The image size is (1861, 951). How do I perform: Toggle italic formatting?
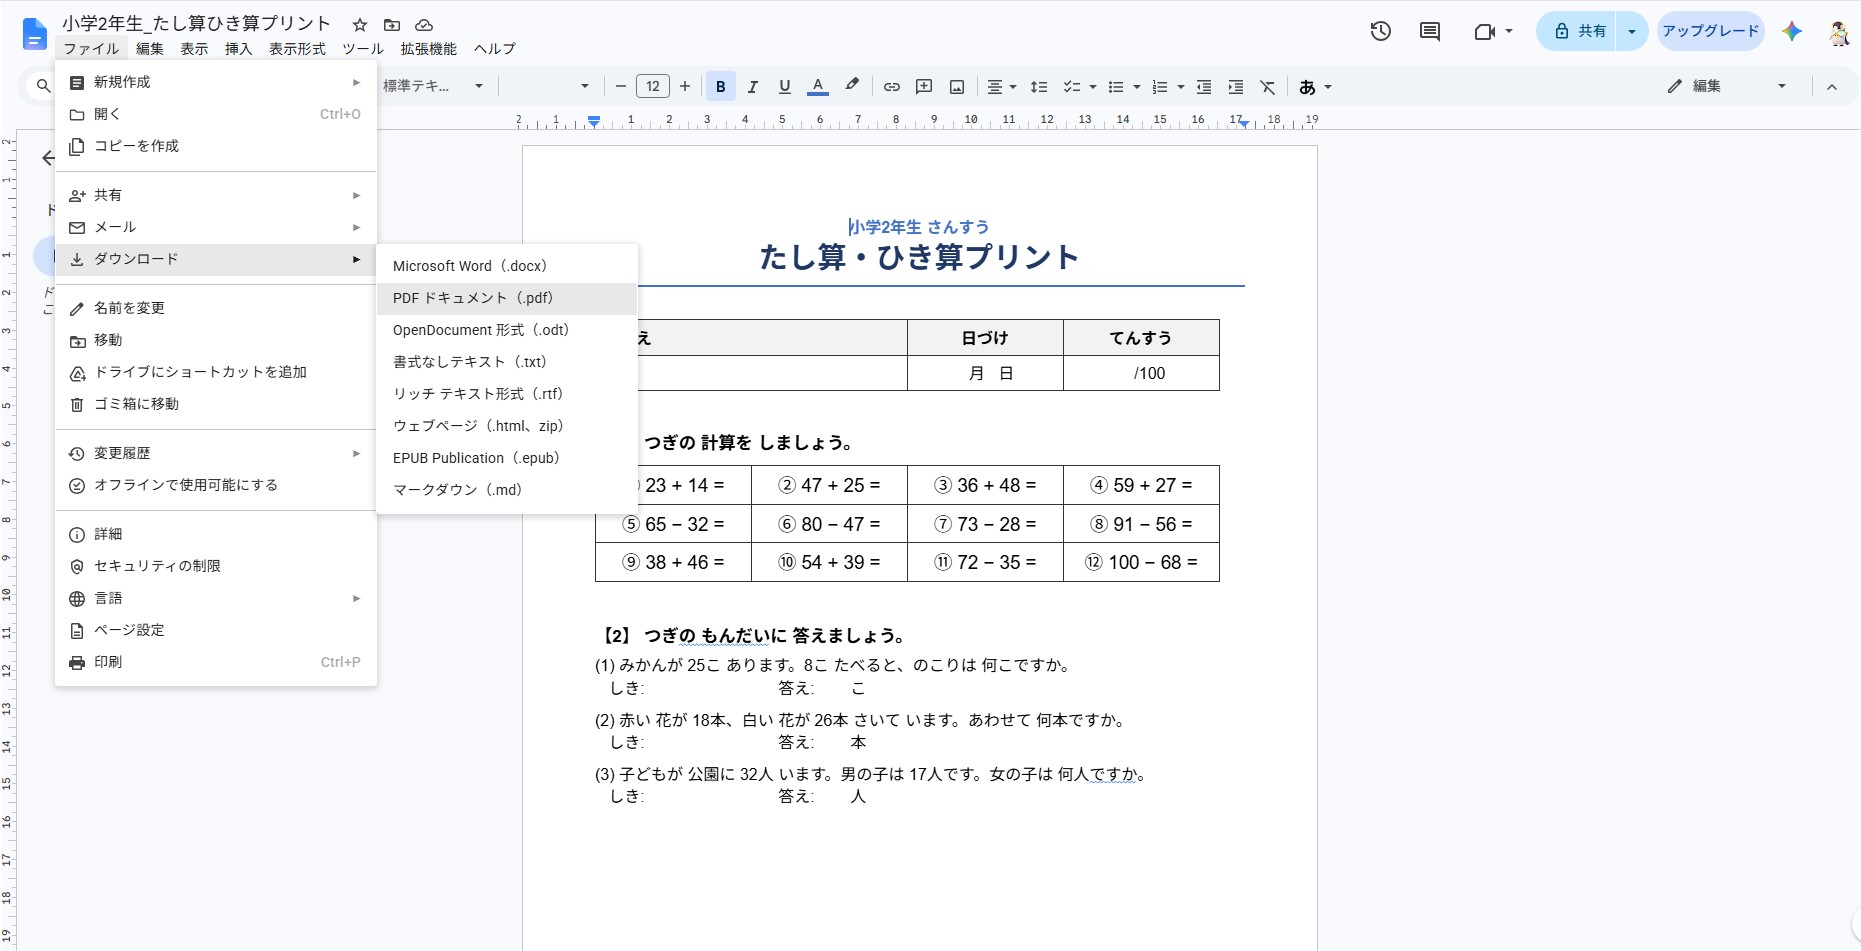tap(753, 87)
